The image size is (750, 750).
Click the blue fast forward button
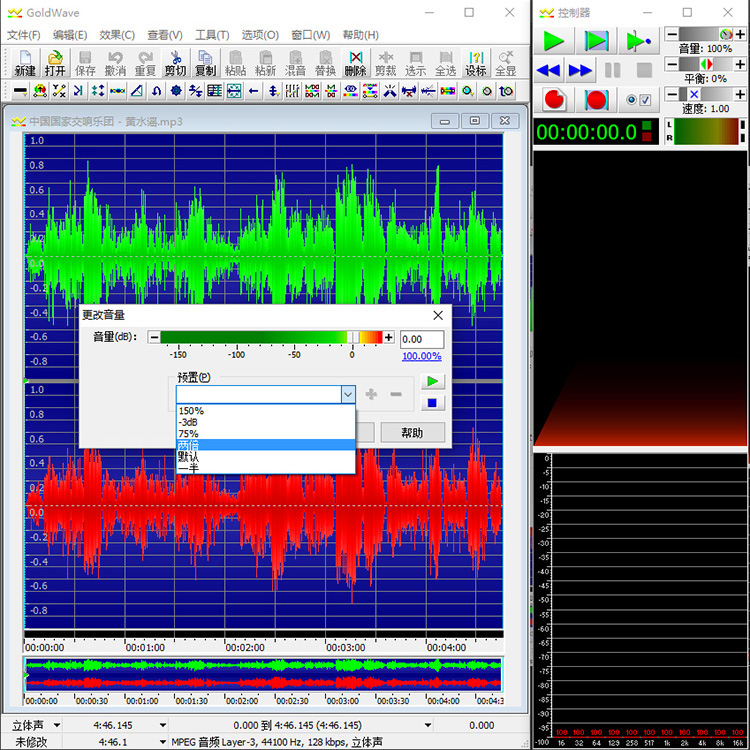tap(580, 70)
